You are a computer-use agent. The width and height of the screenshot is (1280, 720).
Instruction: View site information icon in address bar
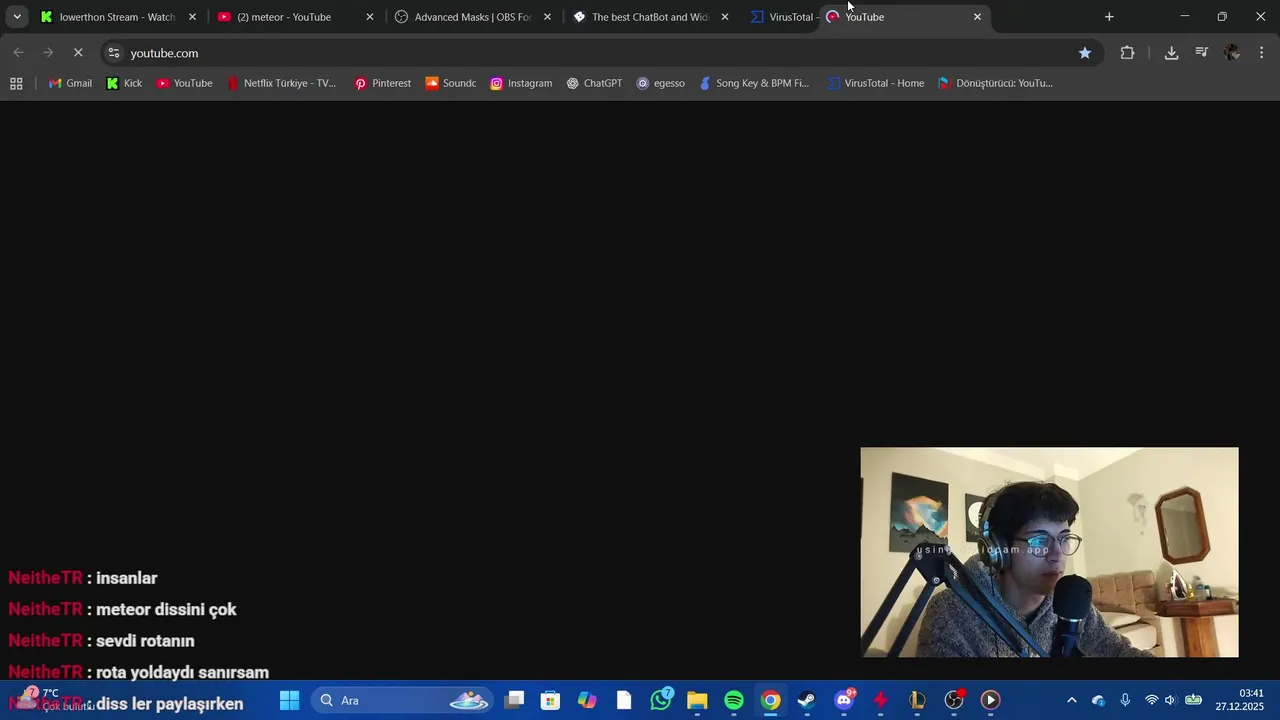(114, 53)
